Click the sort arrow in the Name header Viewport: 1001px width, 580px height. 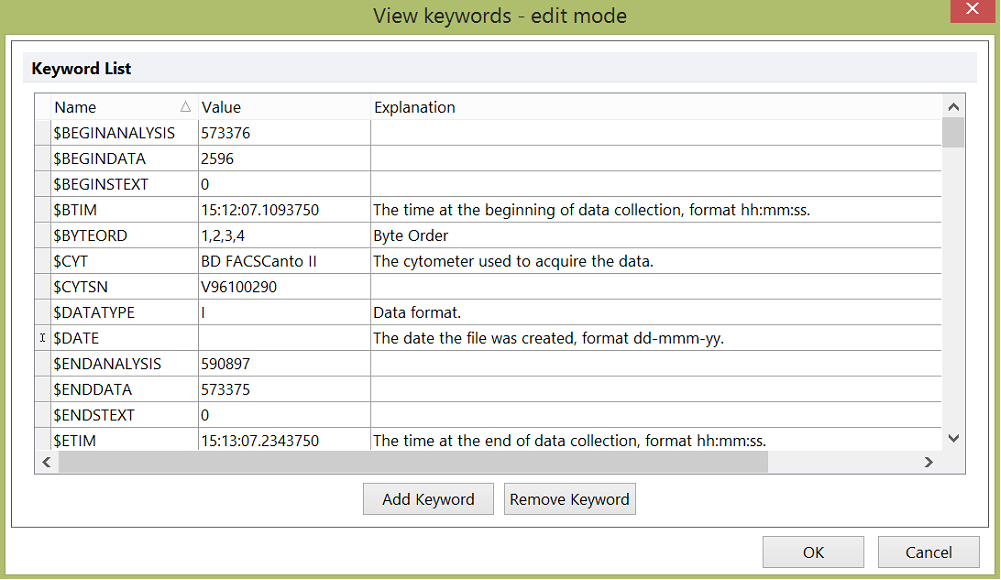[x=185, y=107]
